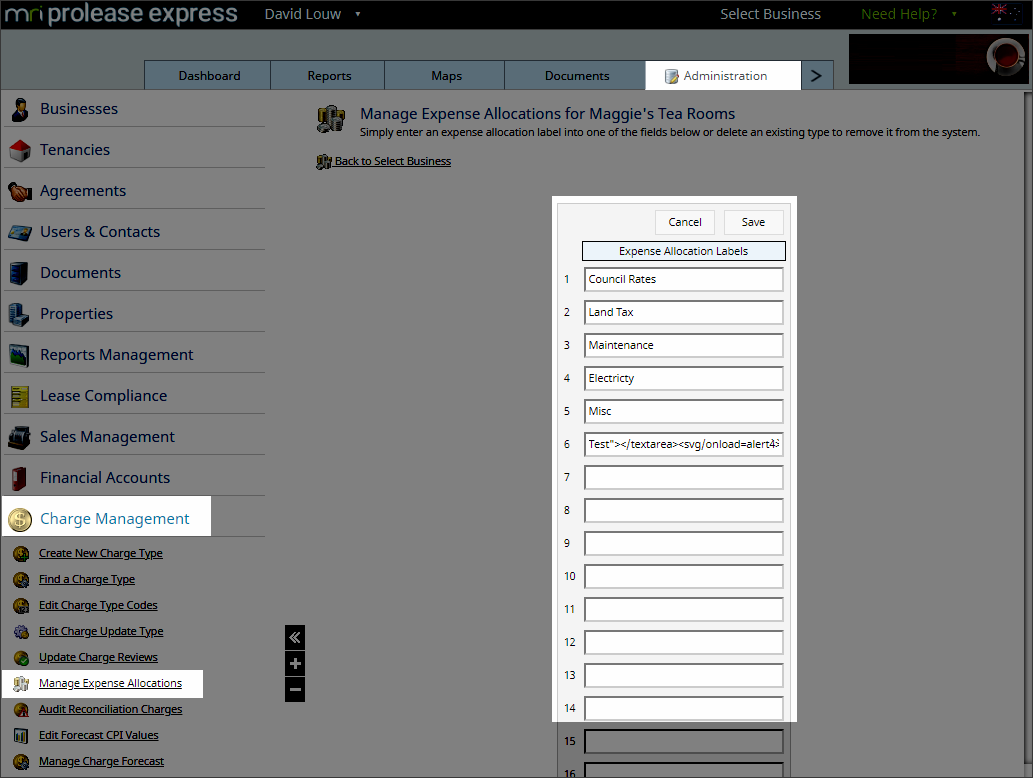
Task: Click the Financial Accounts book icon
Action: (19, 479)
